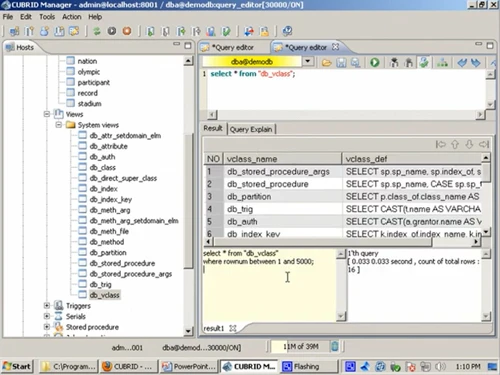Click the vclass_def column header
This screenshot has width=500, height=375.
coord(412,159)
